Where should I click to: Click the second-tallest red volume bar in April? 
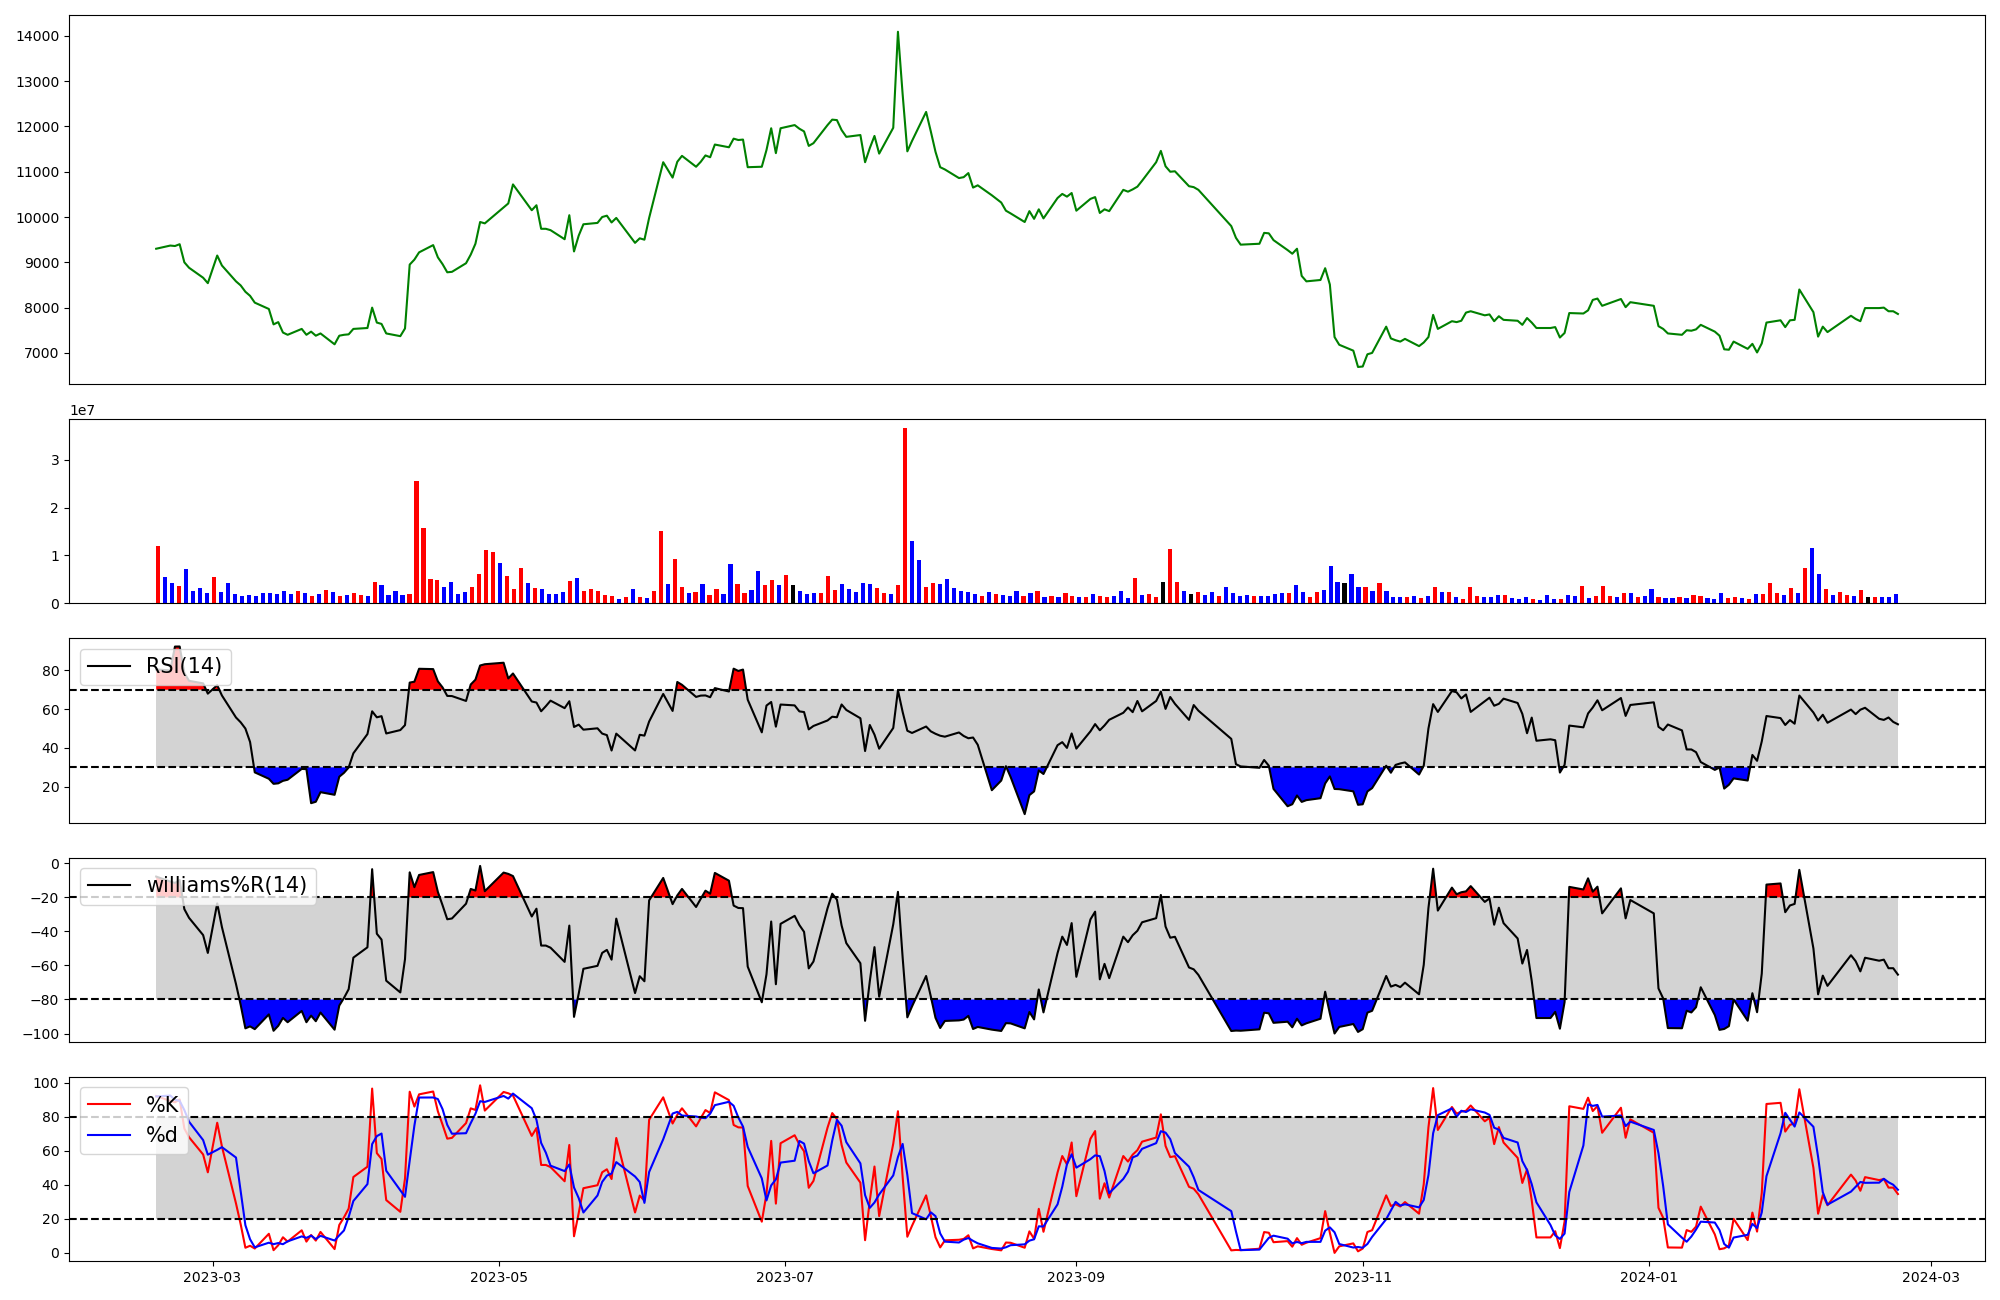coord(423,565)
